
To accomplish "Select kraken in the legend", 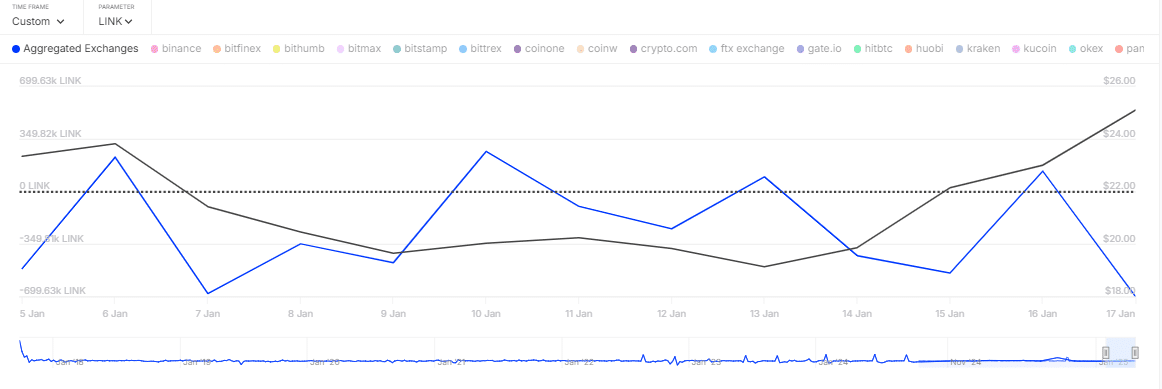I will point(977,49).
